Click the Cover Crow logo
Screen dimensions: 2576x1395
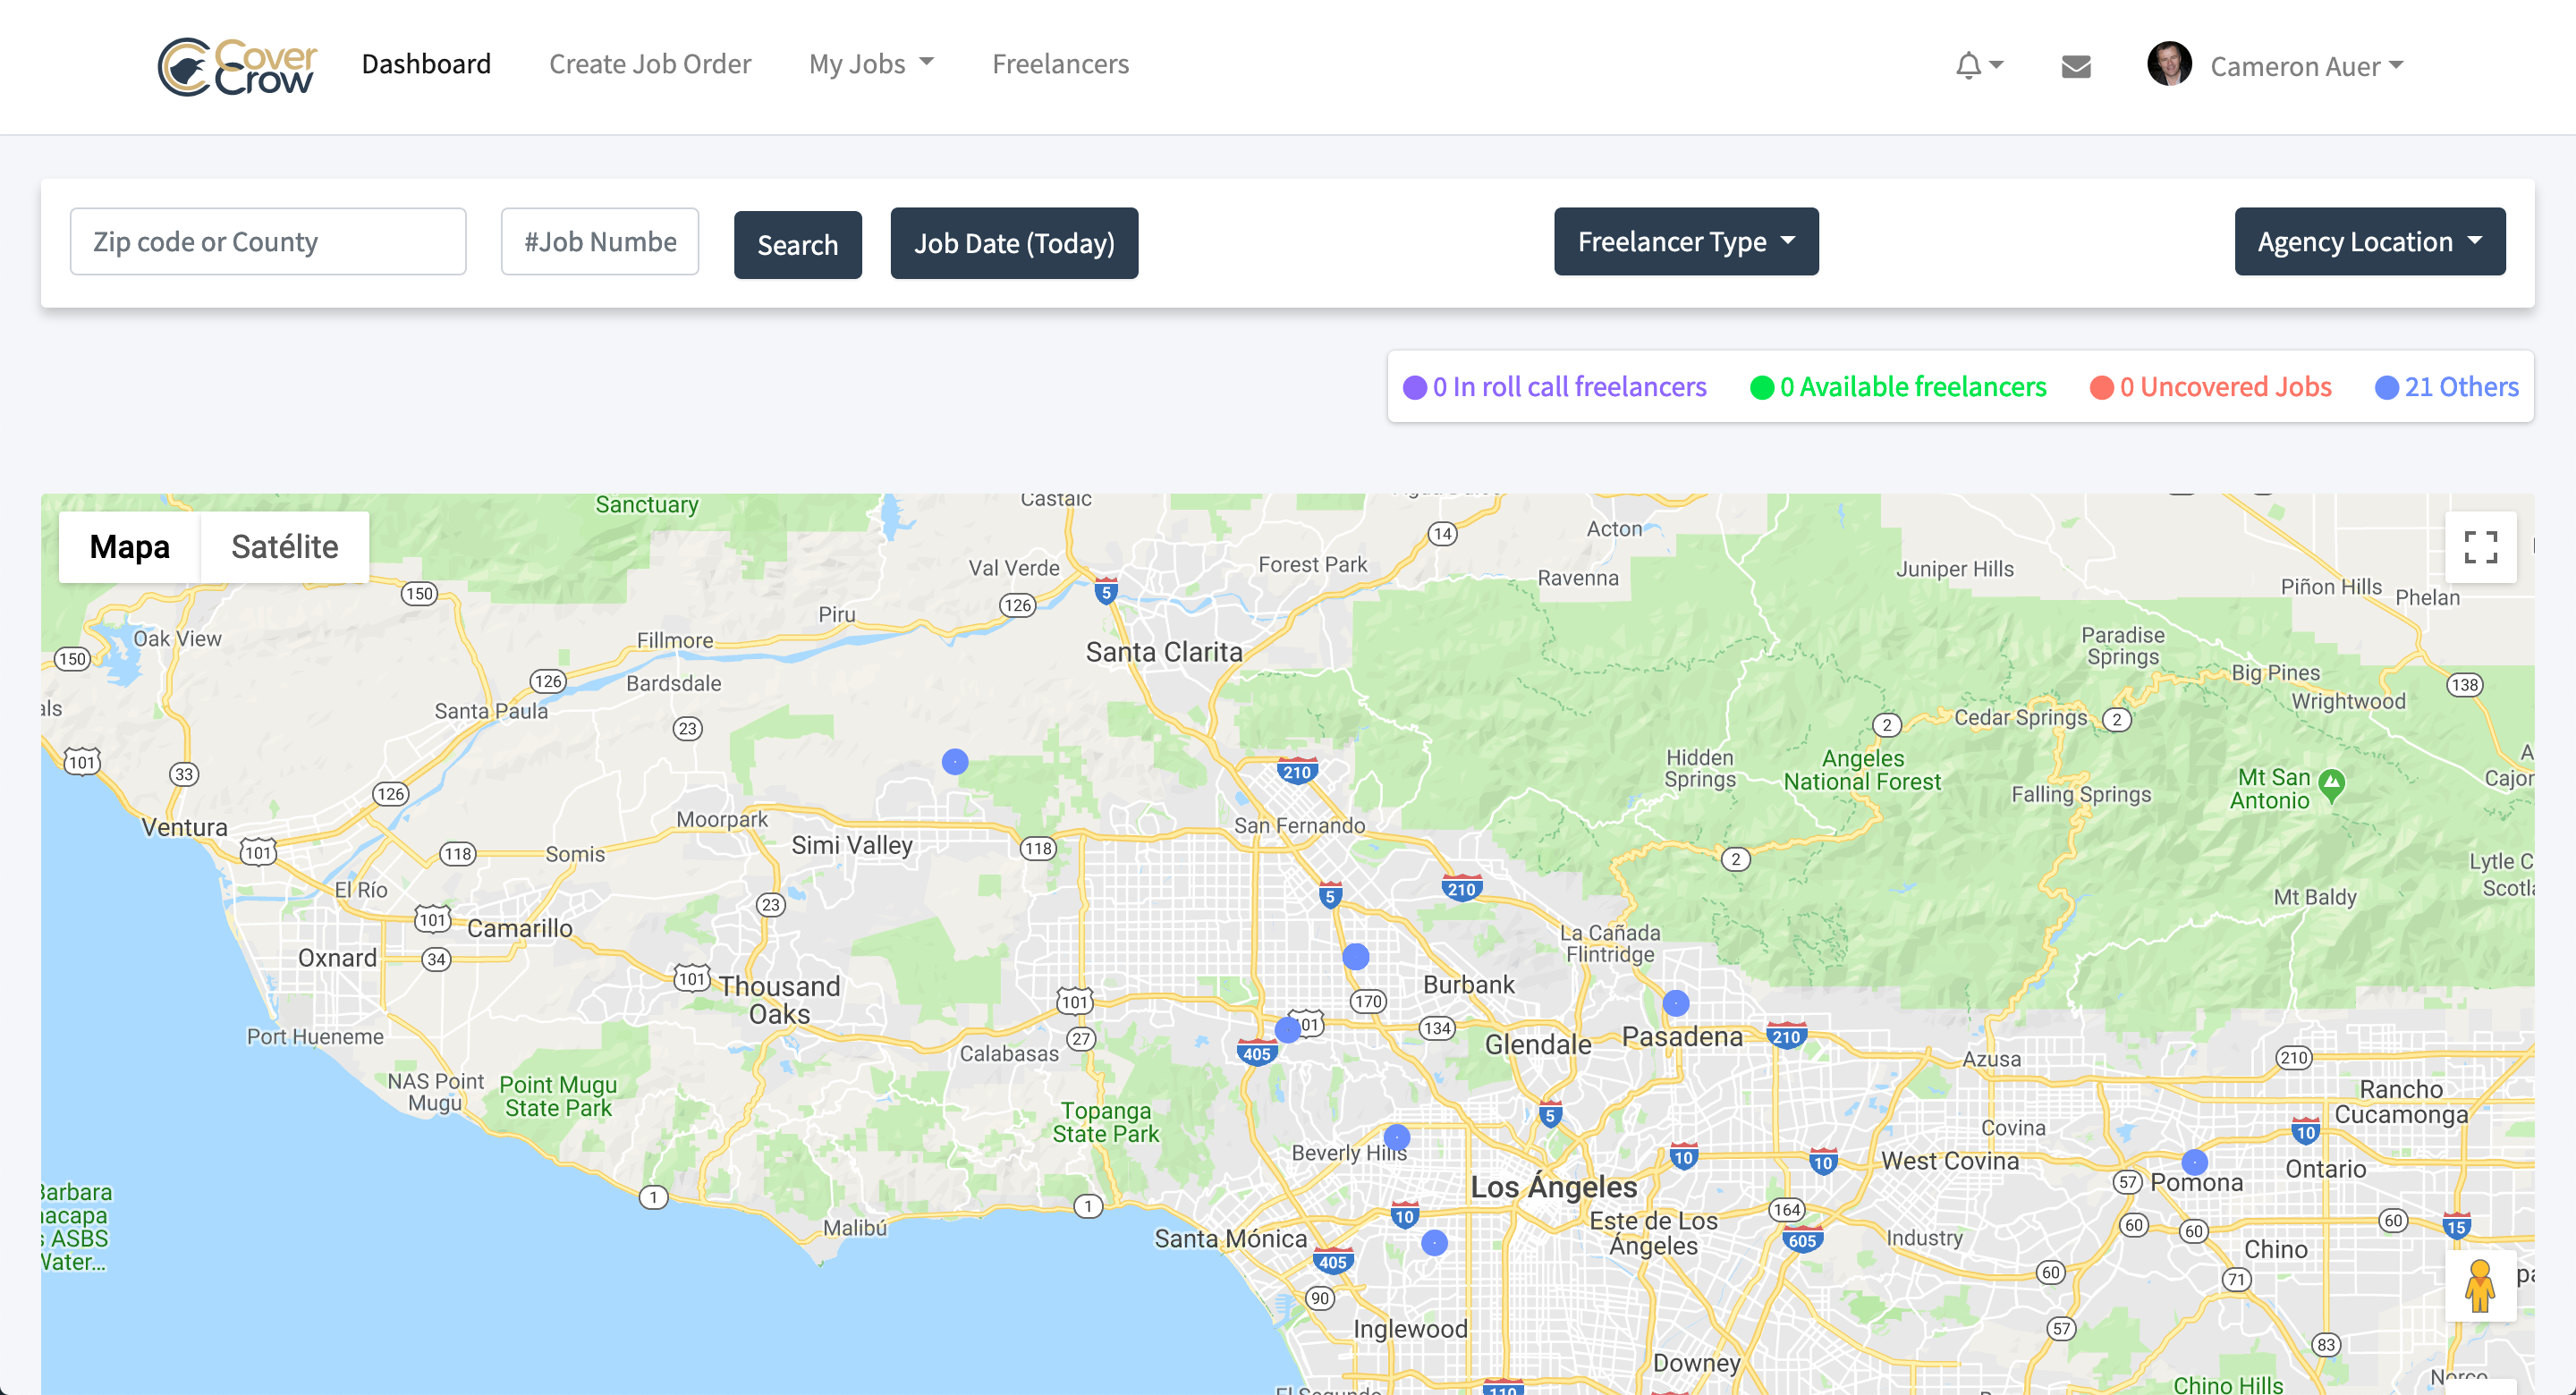coord(237,66)
